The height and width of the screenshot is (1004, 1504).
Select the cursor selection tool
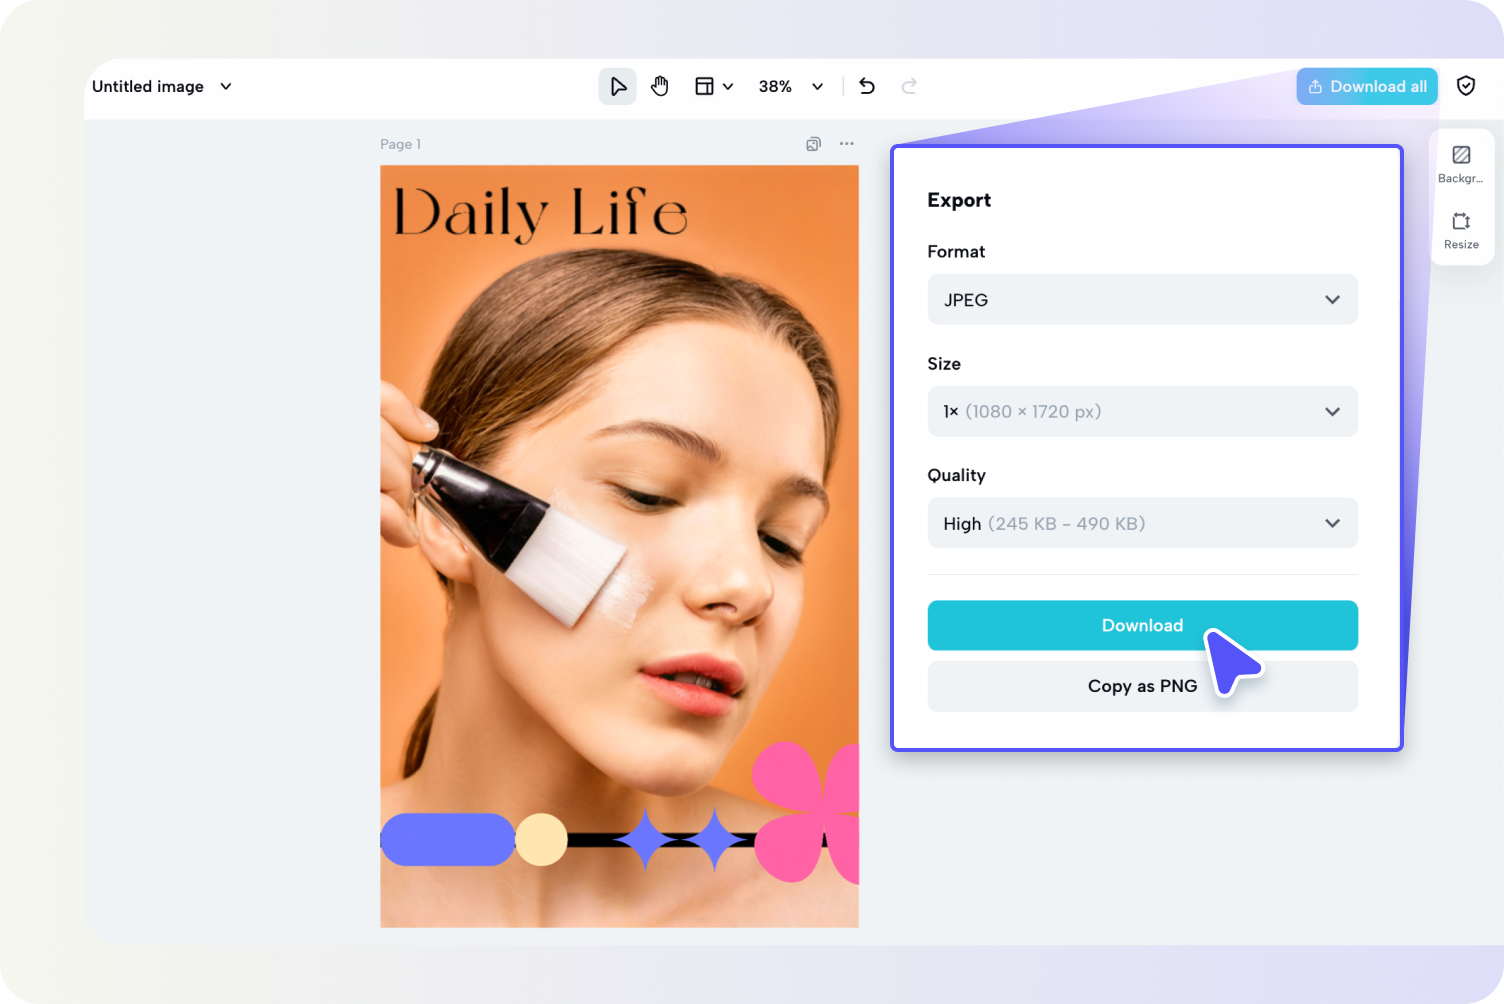[617, 86]
